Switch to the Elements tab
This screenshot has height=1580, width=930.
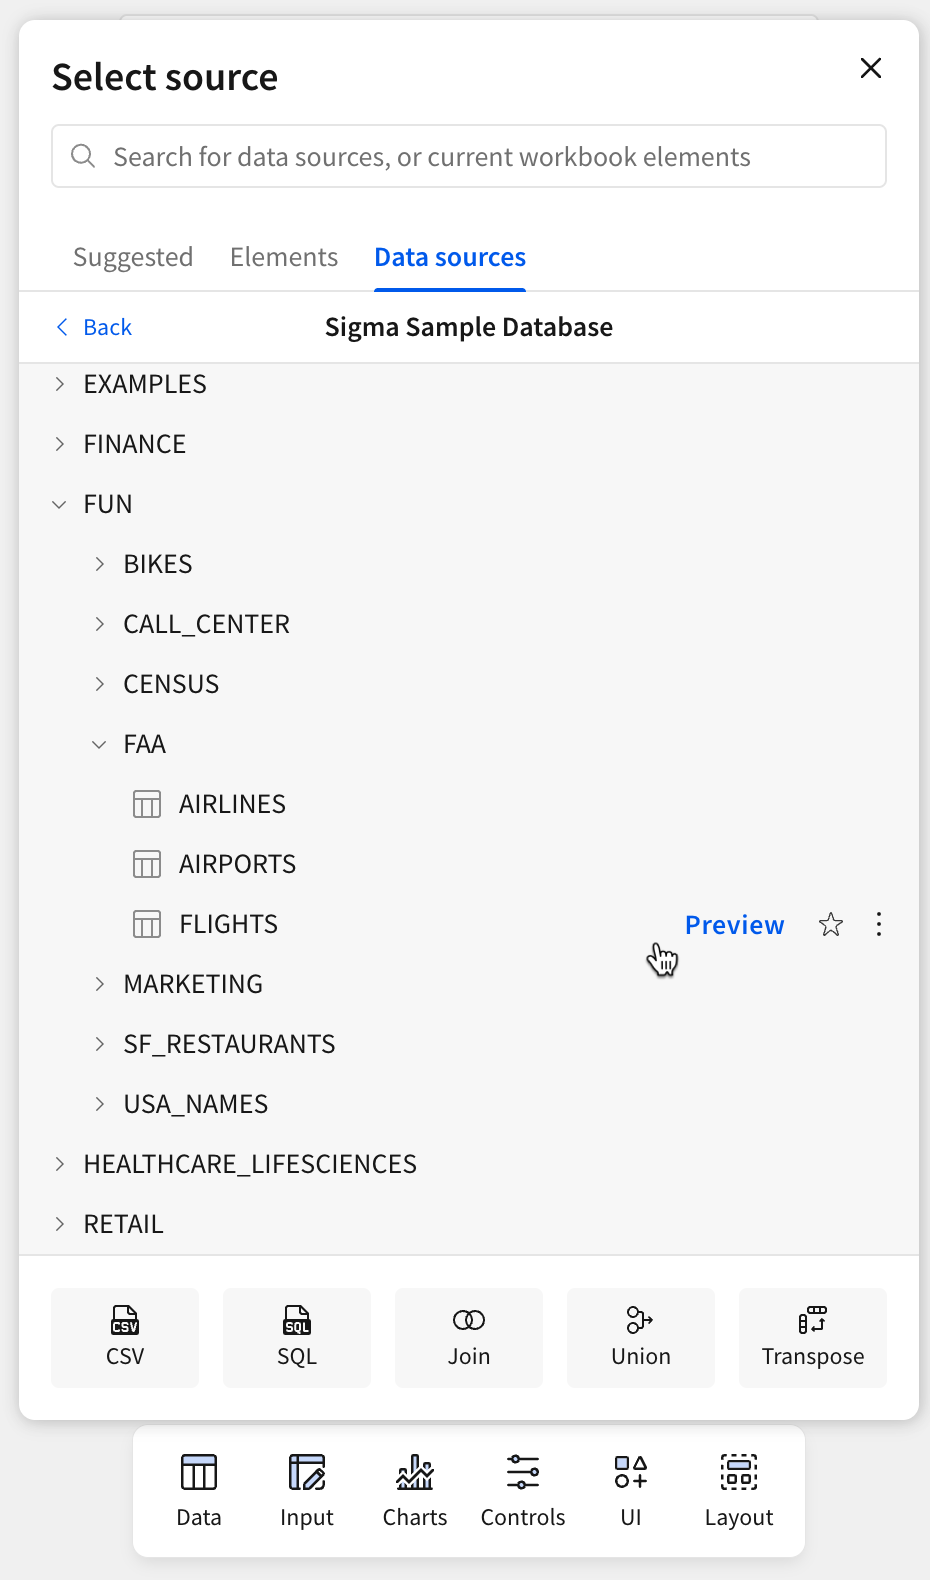pos(284,258)
